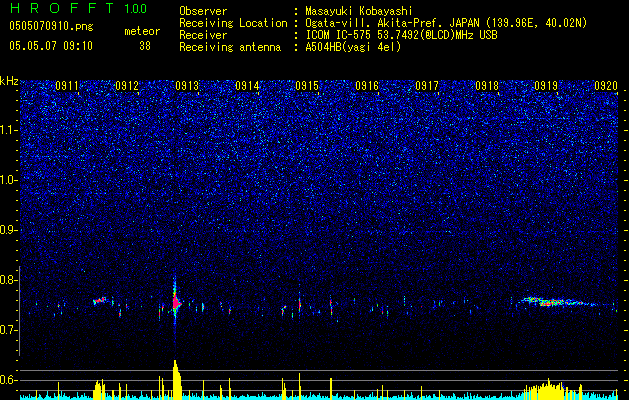Click the 0919 time marker

[x=546, y=85]
